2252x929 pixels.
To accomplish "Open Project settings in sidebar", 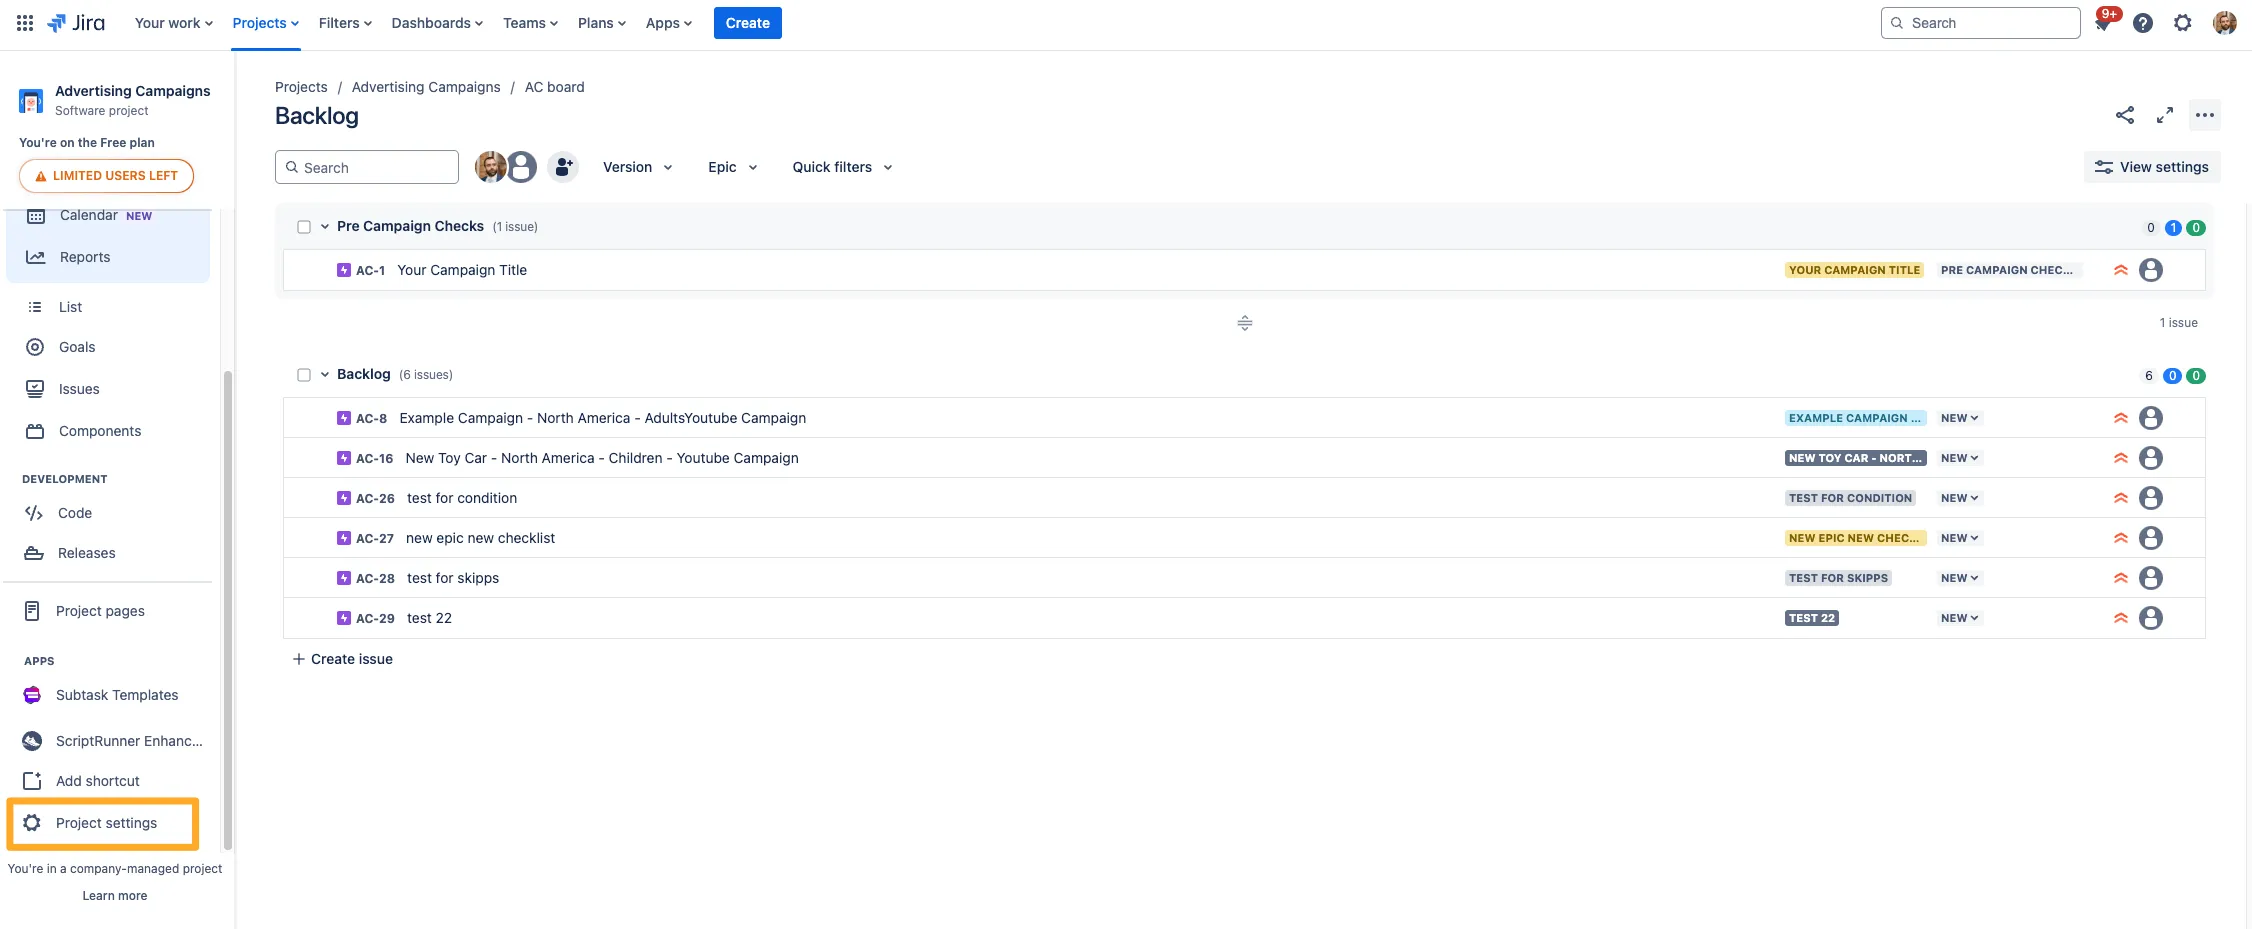I will pyautogui.click(x=103, y=823).
